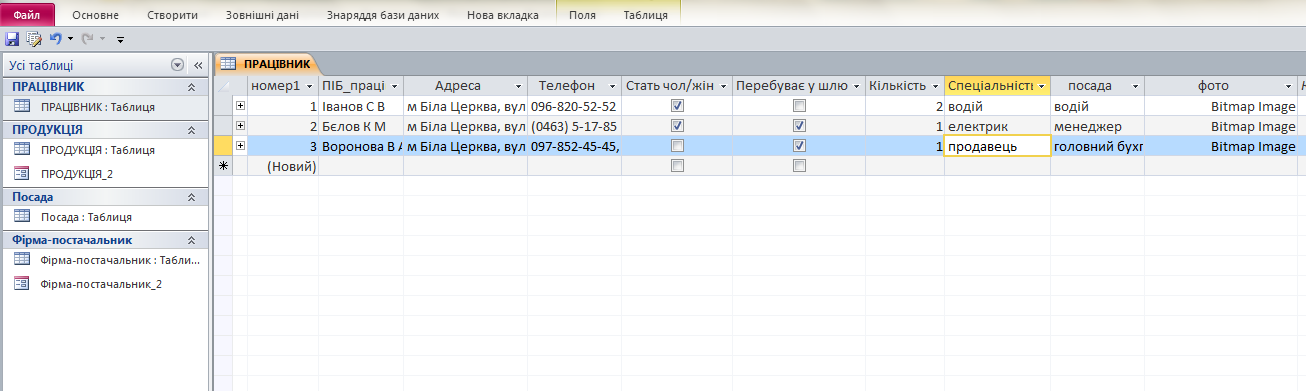Click the select-all corner of the datasheet

(223, 86)
